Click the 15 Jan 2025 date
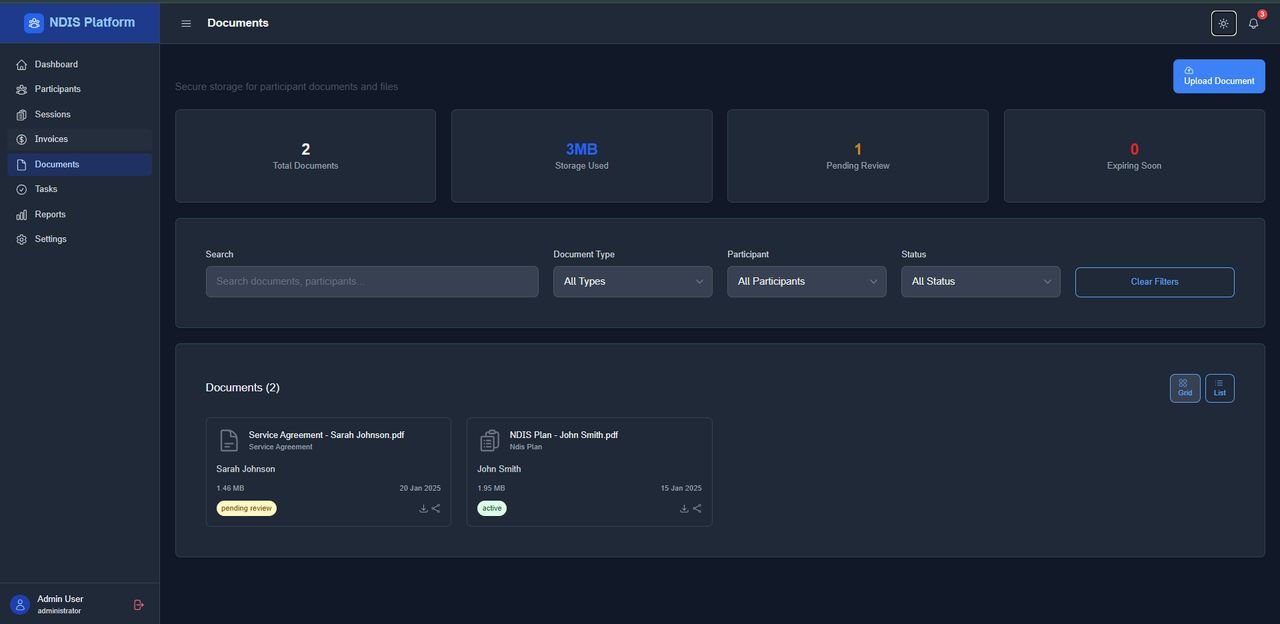 click(681, 488)
